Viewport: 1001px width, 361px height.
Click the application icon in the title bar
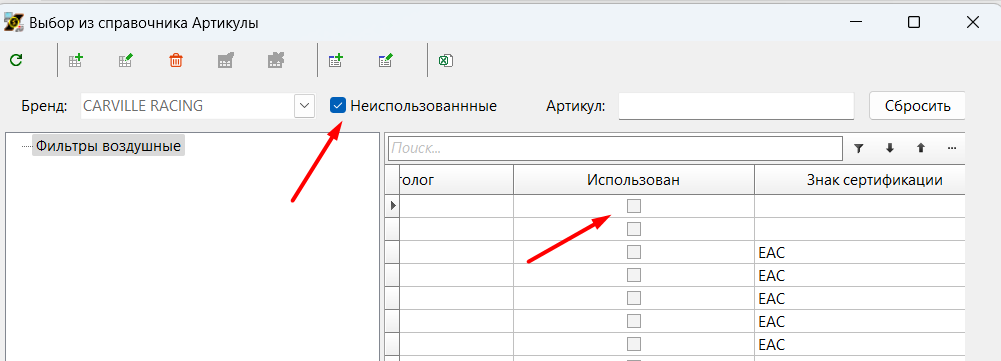tap(13, 22)
